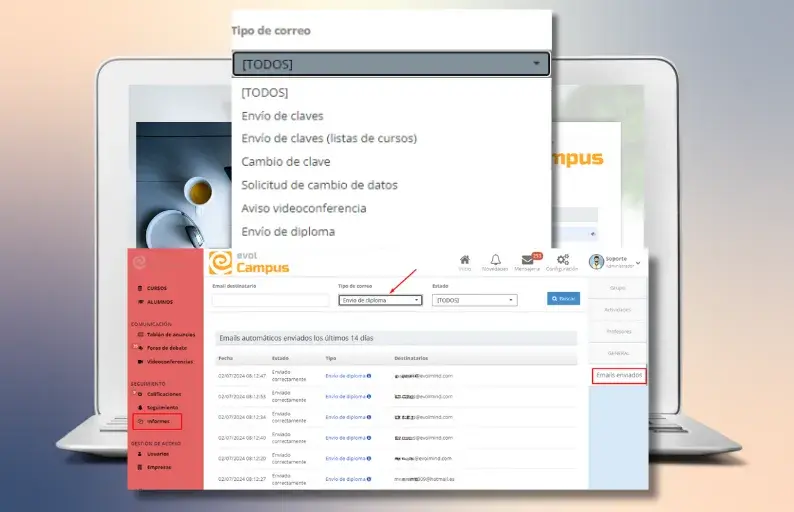The image size is (794, 512).
Task: Click the hotmail.es recipient address
Action: click(x=424, y=479)
